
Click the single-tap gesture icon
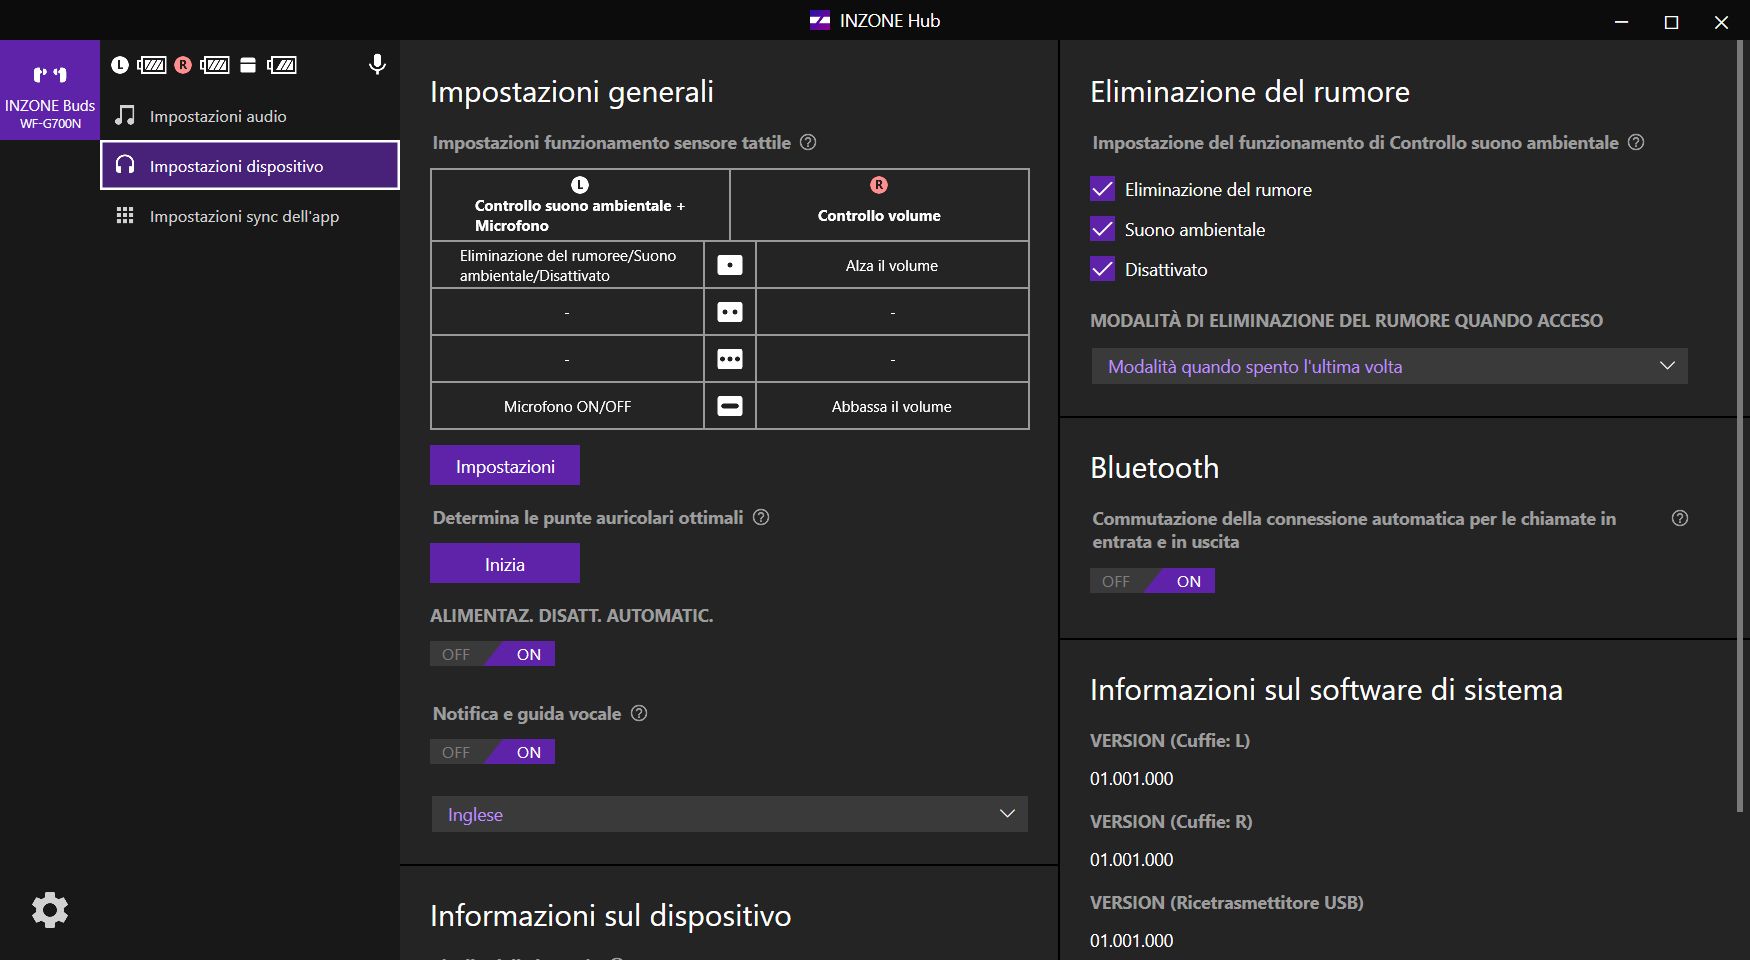(730, 265)
